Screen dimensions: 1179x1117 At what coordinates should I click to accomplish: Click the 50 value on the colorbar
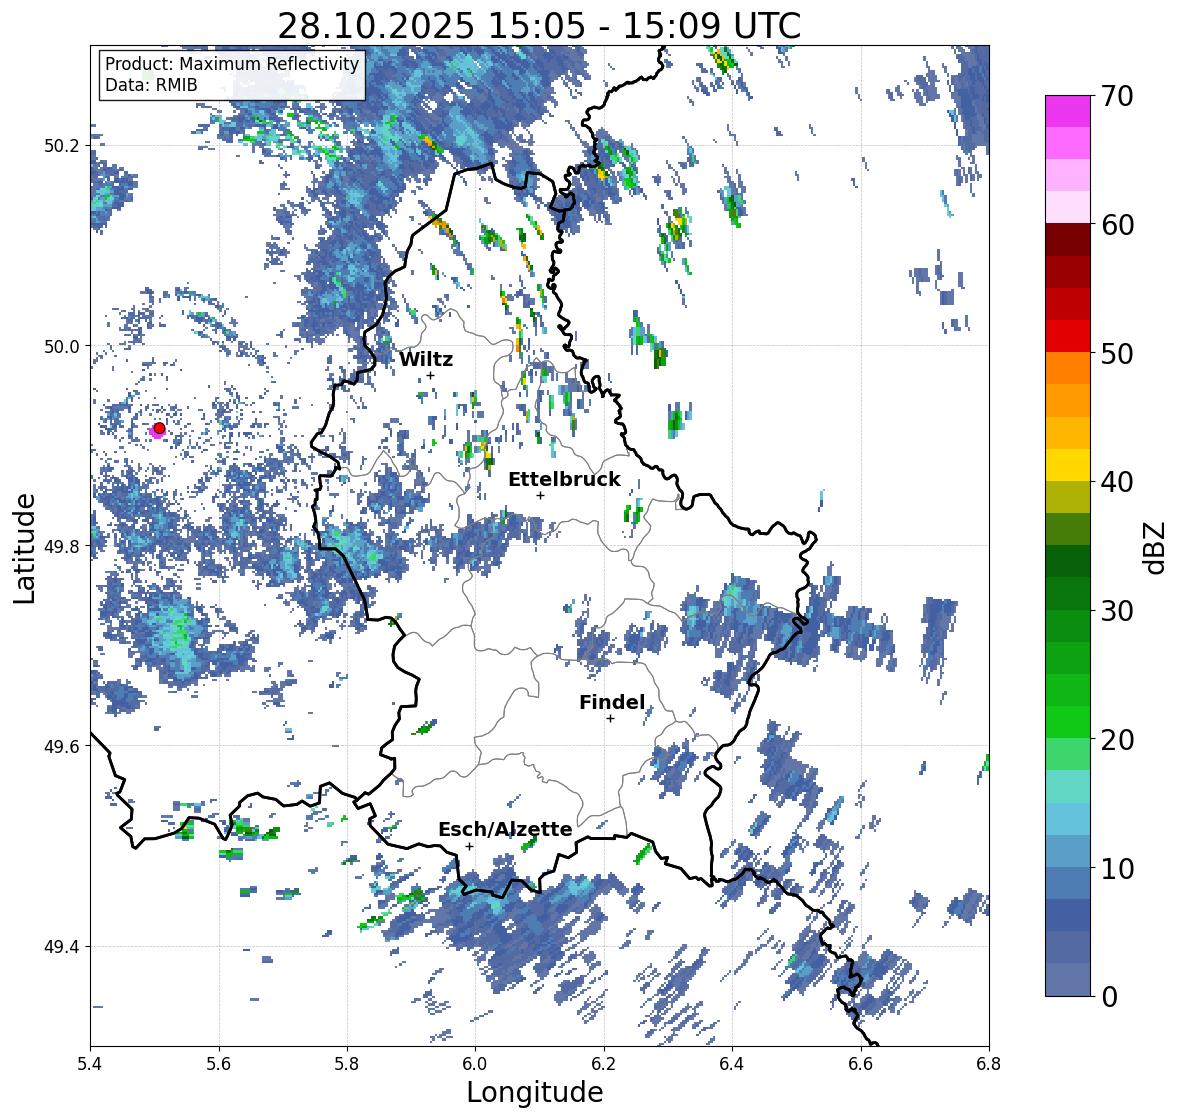tap(1117, 354)
